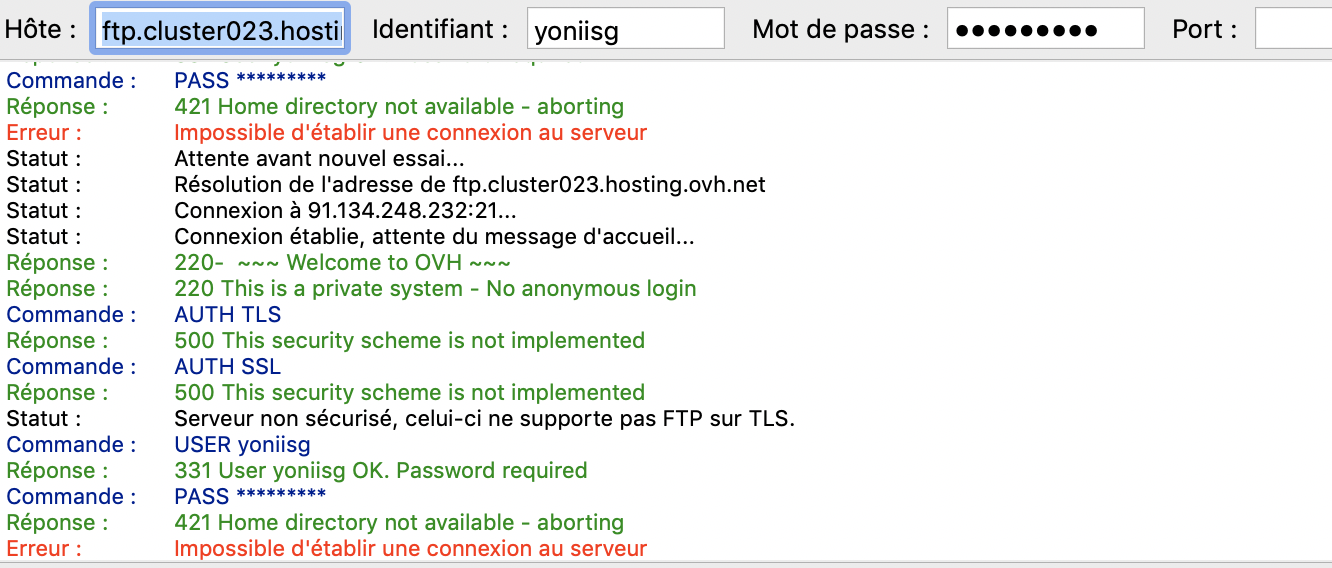Screen dimensions: 1332x568
Task: Click the Hôte server address field
Action: 221,30
